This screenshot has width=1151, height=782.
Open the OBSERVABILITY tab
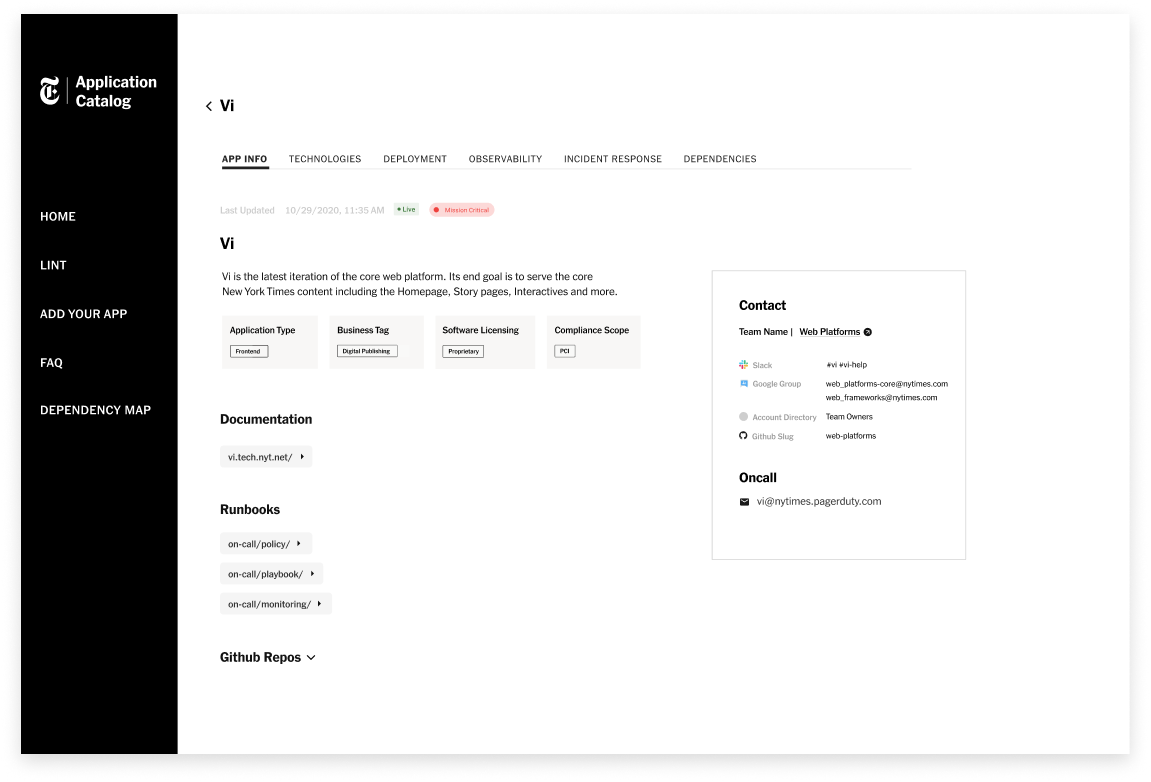point(505,159)
